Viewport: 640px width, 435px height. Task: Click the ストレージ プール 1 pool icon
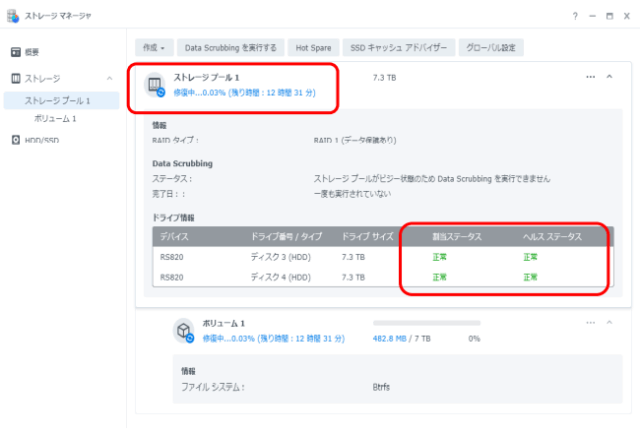[x=155, y=86]
